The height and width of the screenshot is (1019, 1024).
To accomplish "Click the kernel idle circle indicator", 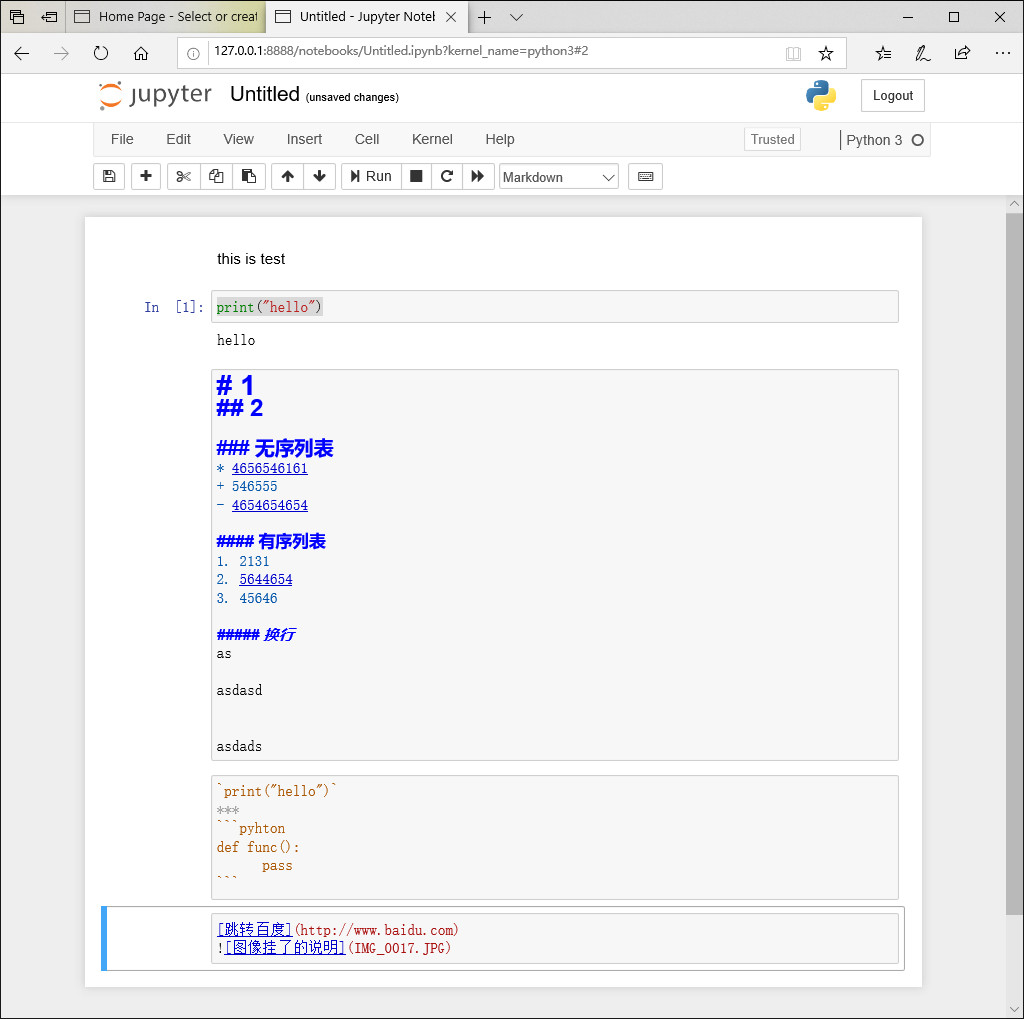I will (918, 140).
